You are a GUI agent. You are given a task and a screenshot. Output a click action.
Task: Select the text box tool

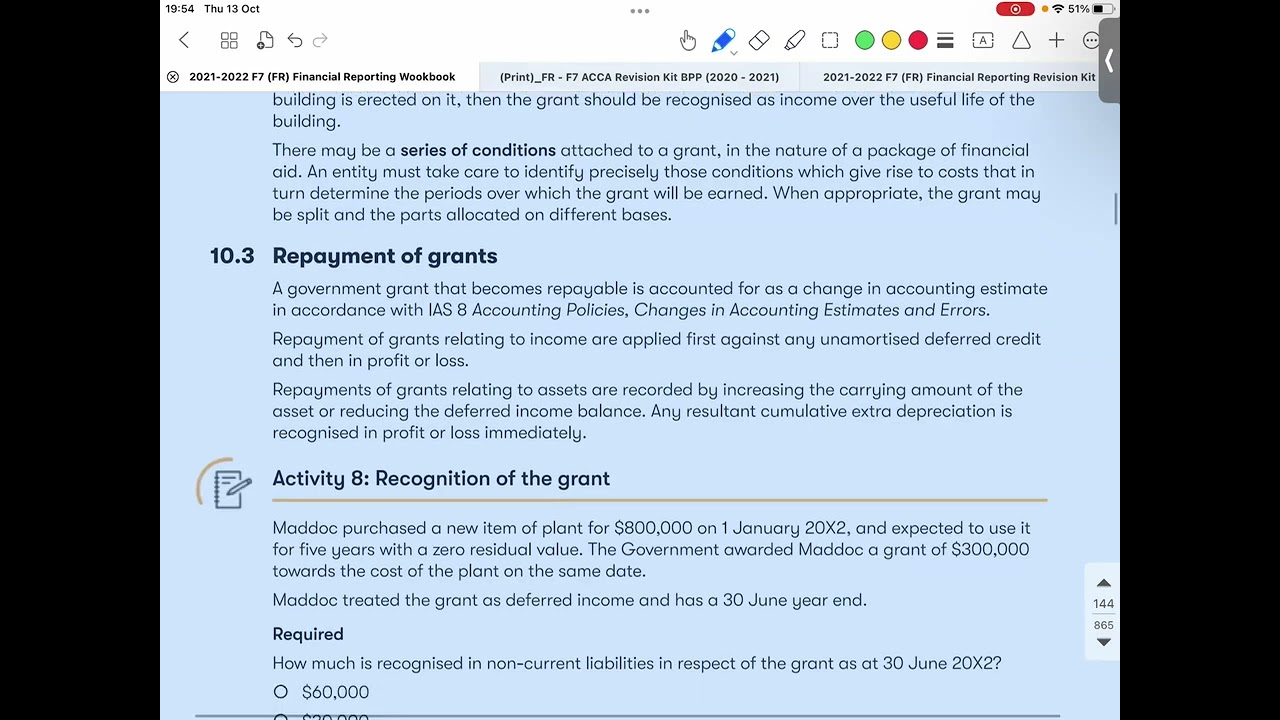(x=983, y=40)
